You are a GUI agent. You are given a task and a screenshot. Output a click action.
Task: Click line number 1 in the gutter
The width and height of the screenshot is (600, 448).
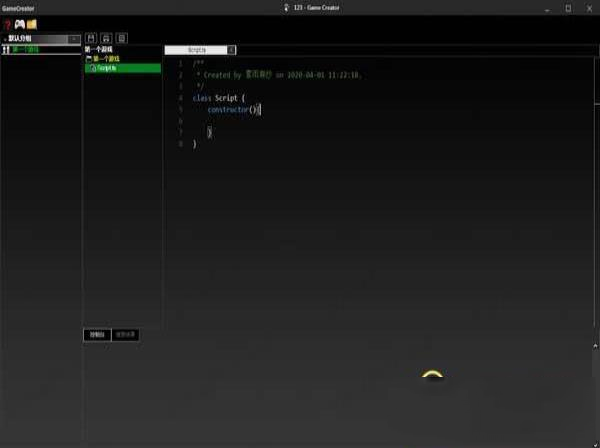tap(181, 64)
